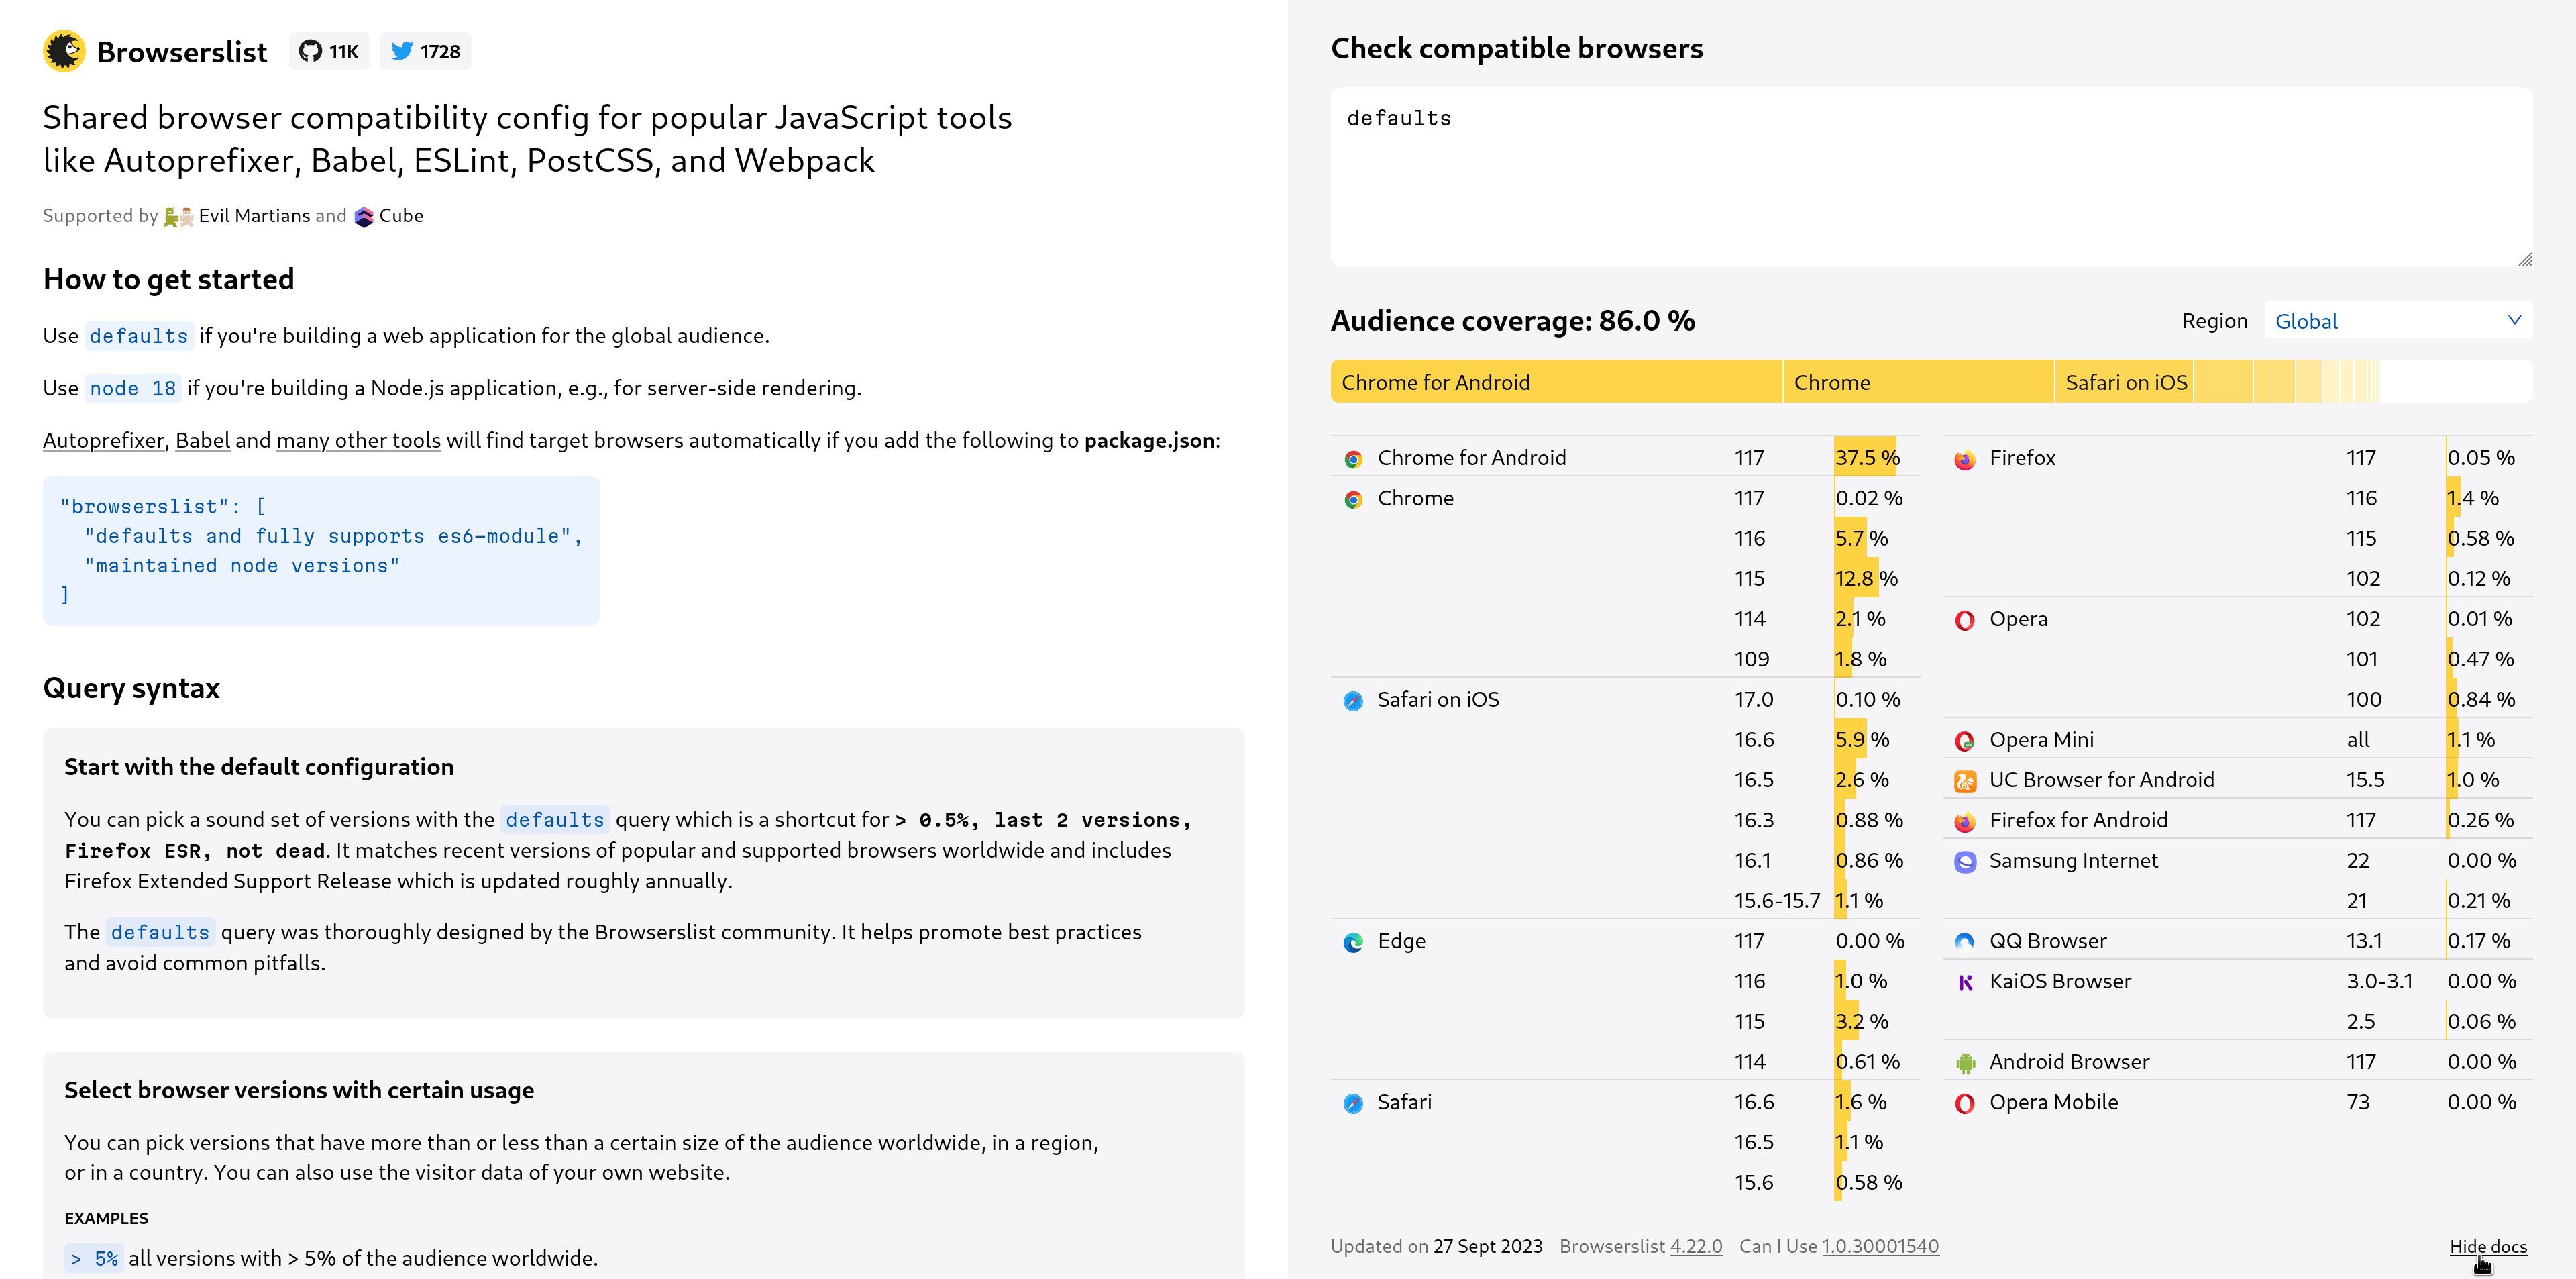
Task: Open the Evil Martians link
Action: tap(254, 216)
